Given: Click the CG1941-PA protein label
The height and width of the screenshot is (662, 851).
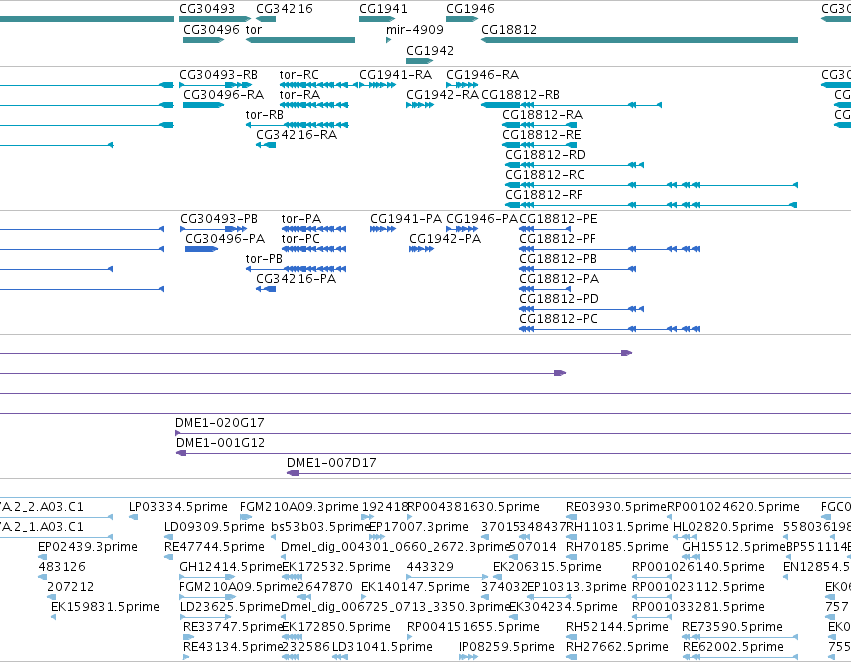Looking at the screenshot, I should pyautogui.click(x=406, y=219).
